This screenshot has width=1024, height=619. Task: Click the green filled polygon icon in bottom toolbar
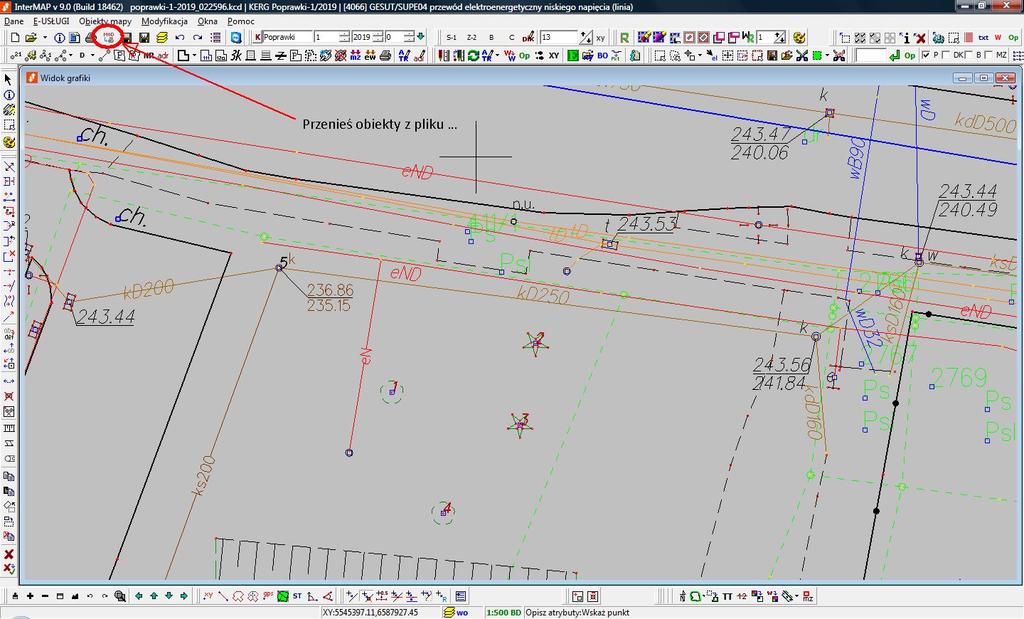(x=283, y=595)
